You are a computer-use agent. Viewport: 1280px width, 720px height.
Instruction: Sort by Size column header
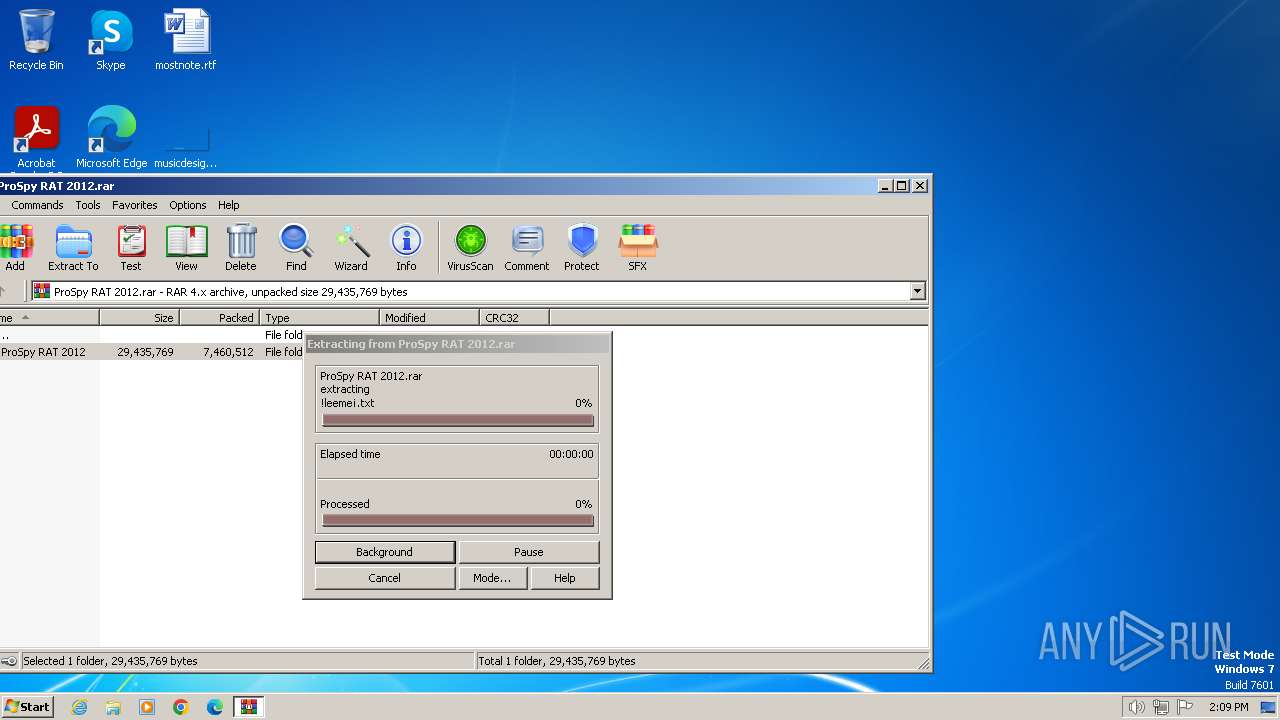pos(140,318)
